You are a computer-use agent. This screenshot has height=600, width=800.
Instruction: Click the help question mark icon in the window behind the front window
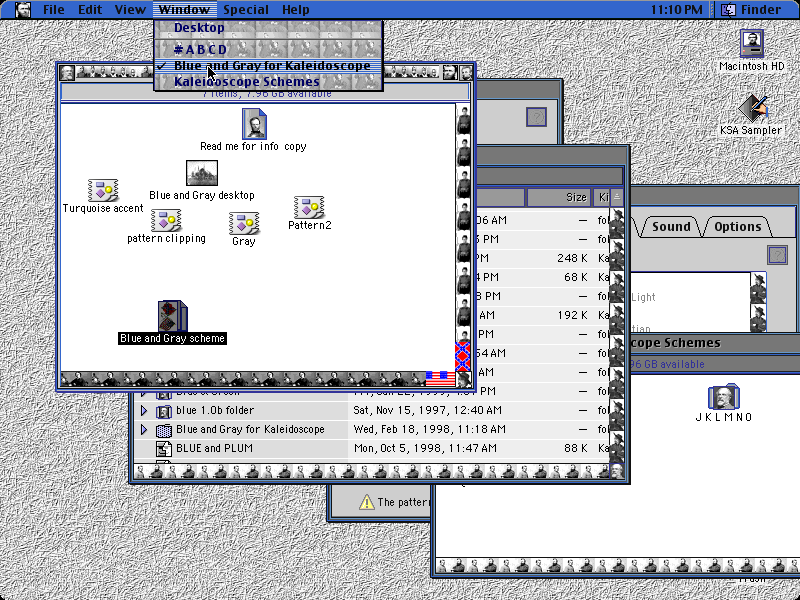coord(536,117)
